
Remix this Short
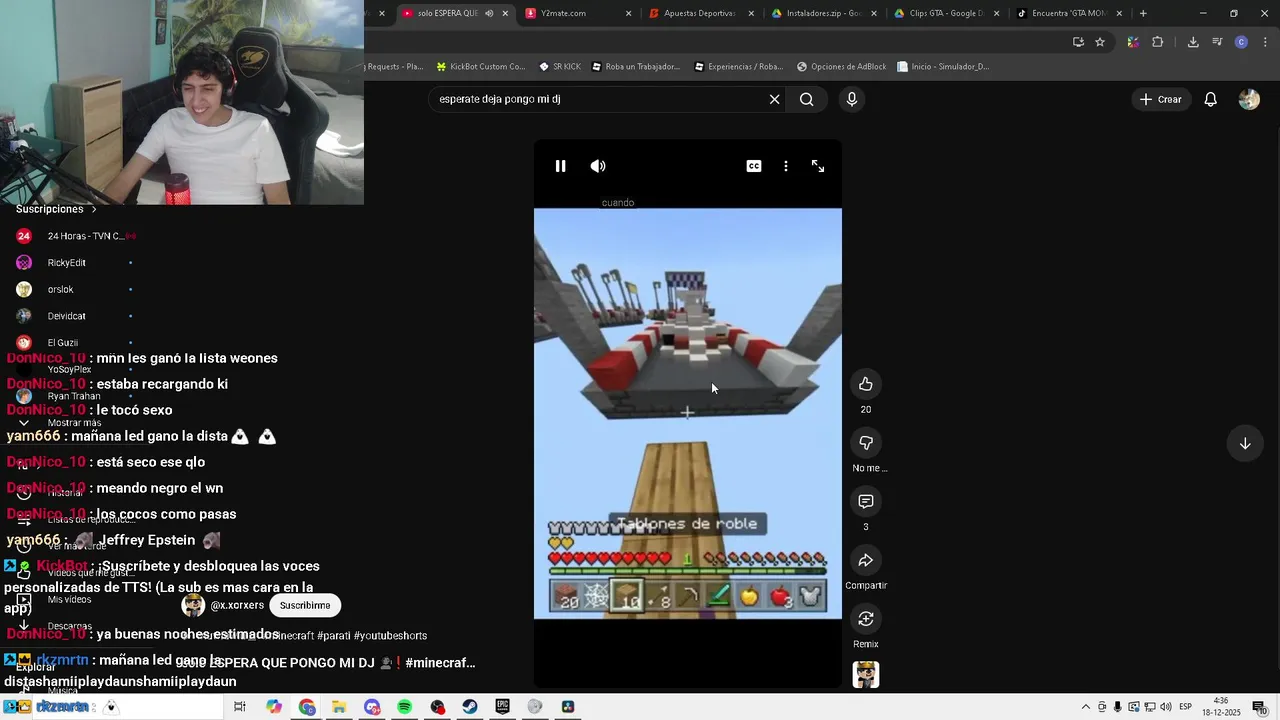pos(866,619)
